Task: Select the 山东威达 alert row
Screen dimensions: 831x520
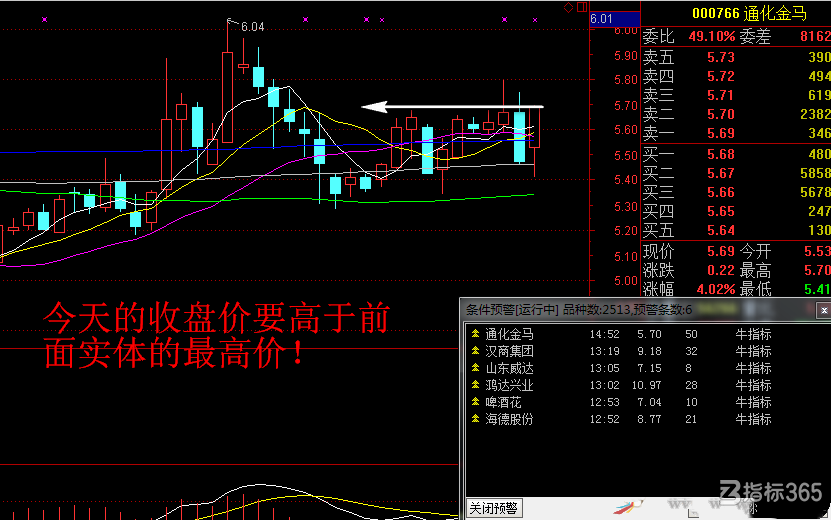Action: [x=647, y=368]
